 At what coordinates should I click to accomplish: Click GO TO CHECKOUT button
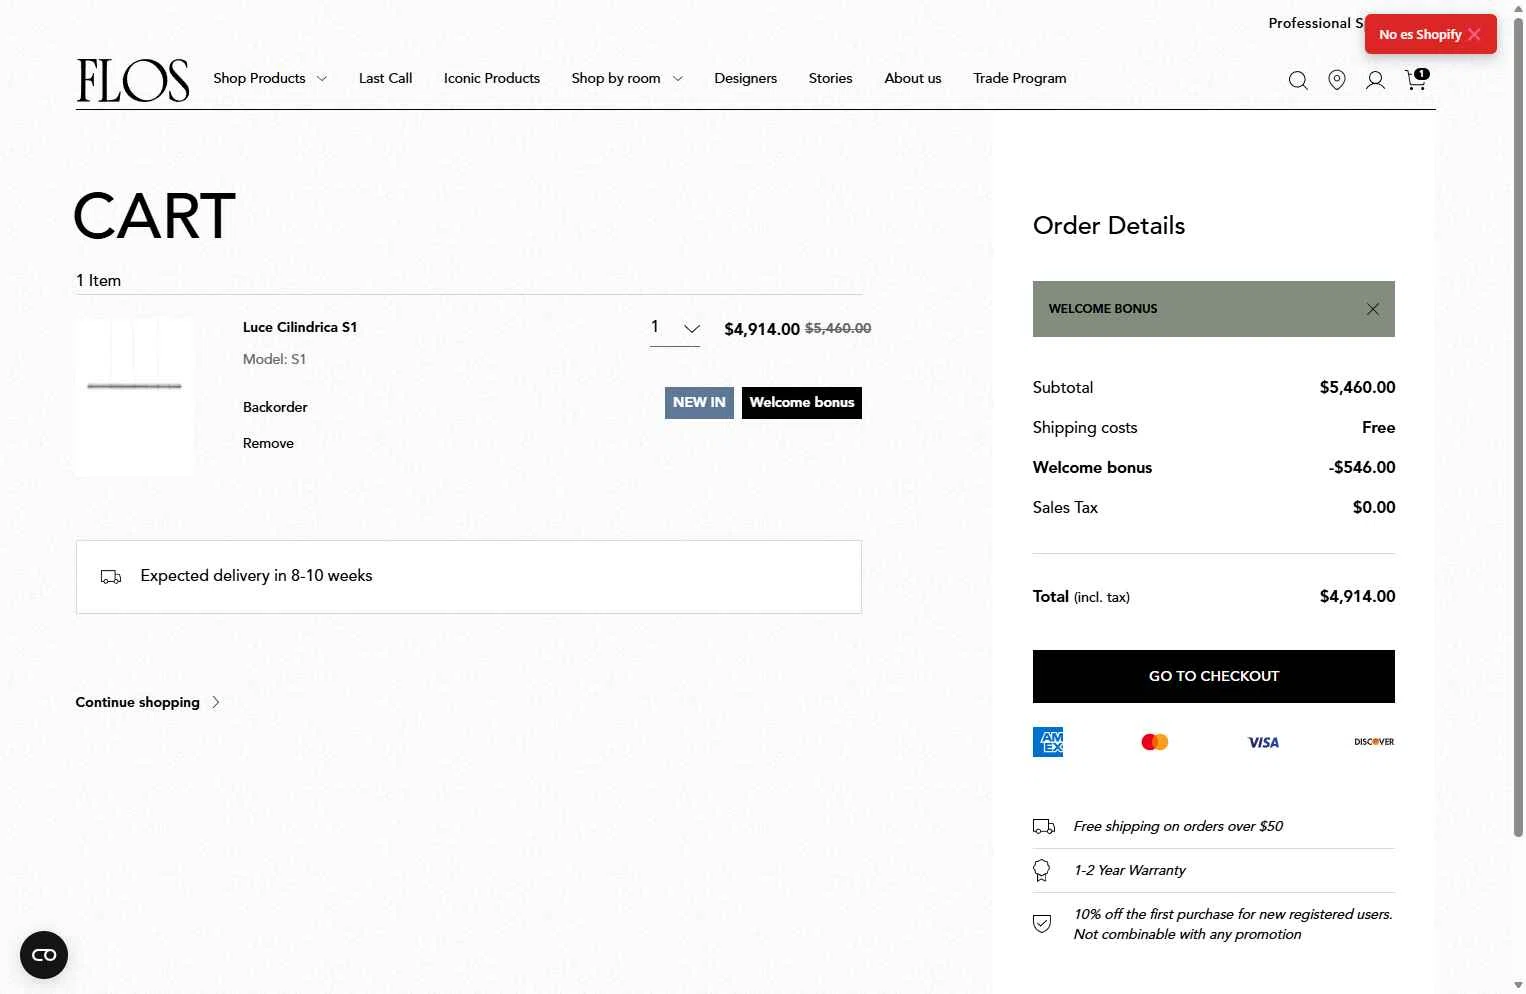click(1214, 676)
